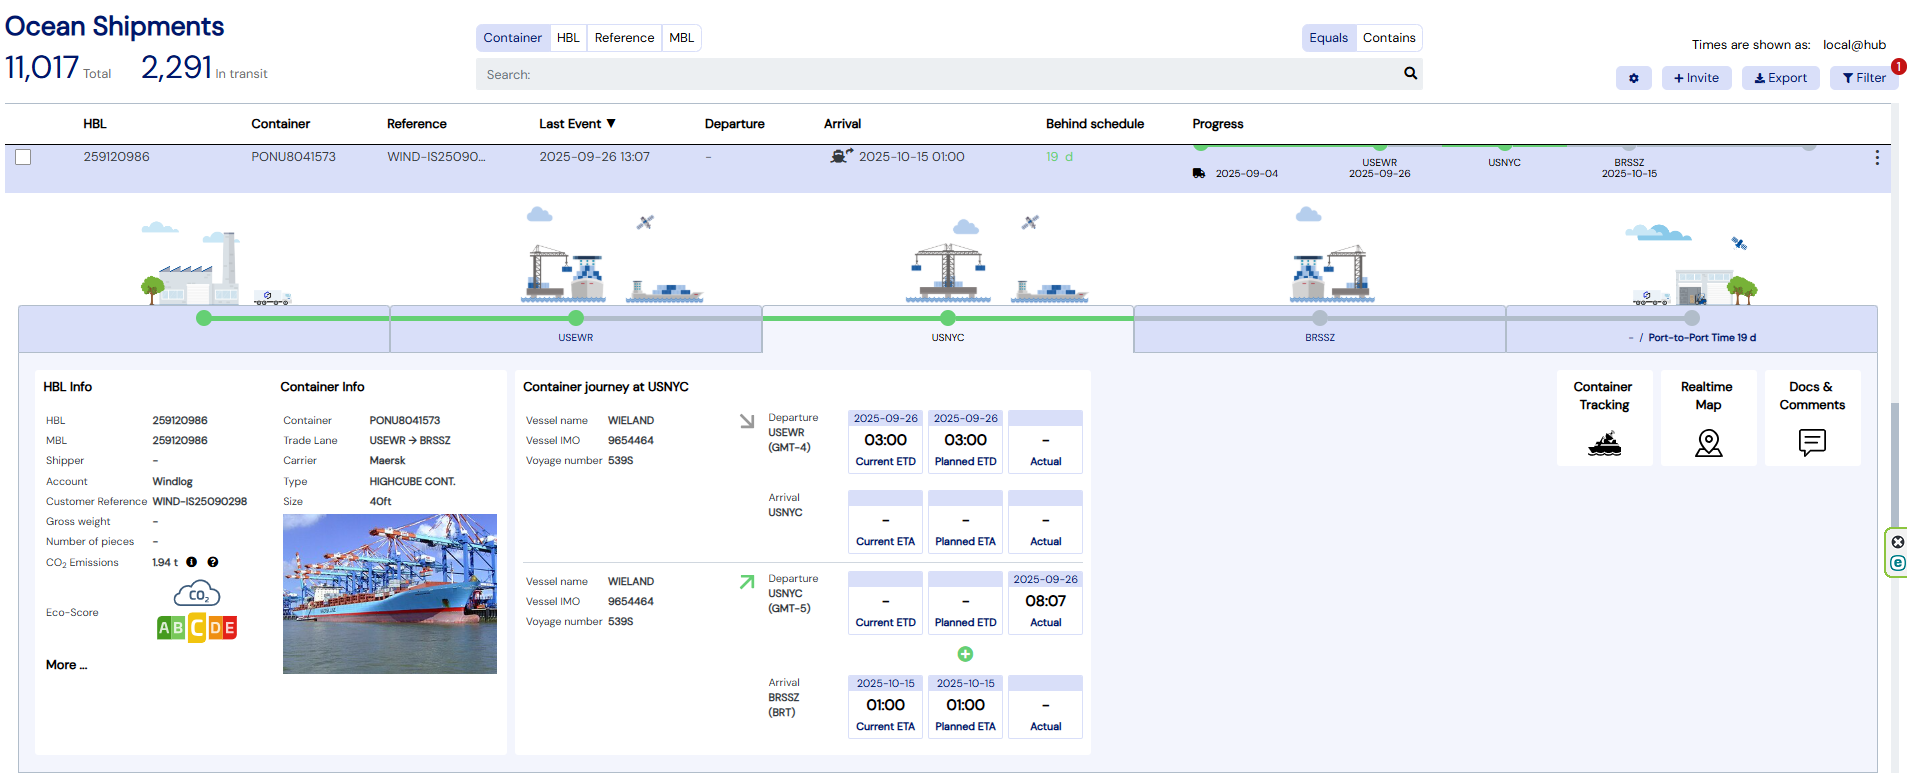Click the search magnifier icon

tap(1410, 73)
